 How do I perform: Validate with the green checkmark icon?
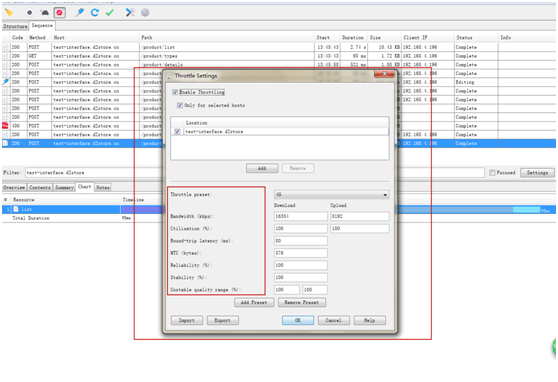[110, 13]
